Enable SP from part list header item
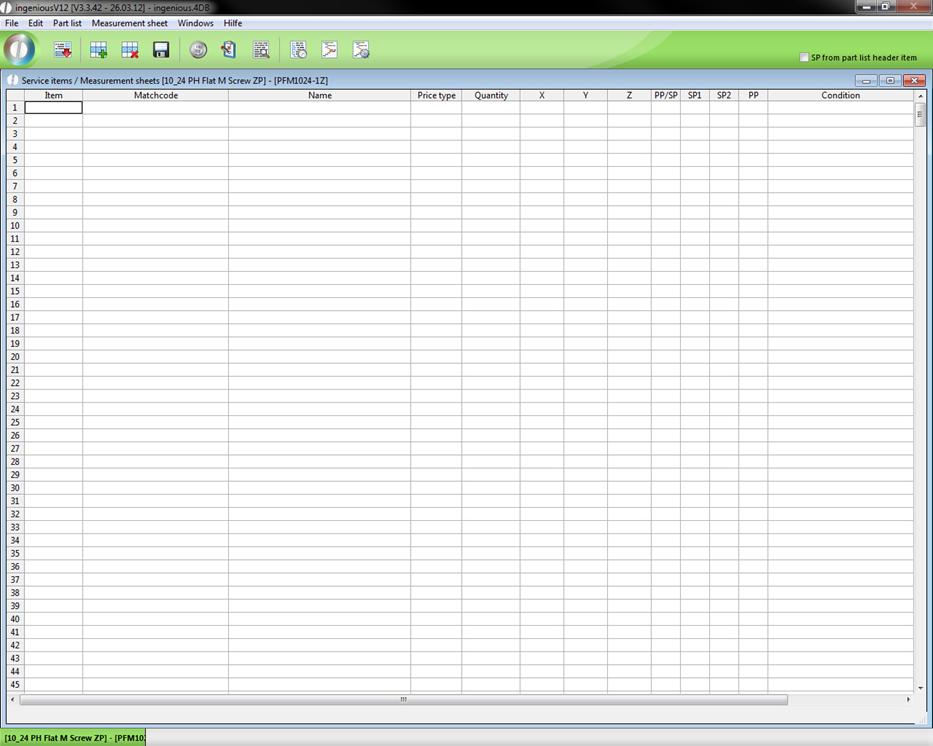This screenshot has height=746, width=933. pos(804,58)
